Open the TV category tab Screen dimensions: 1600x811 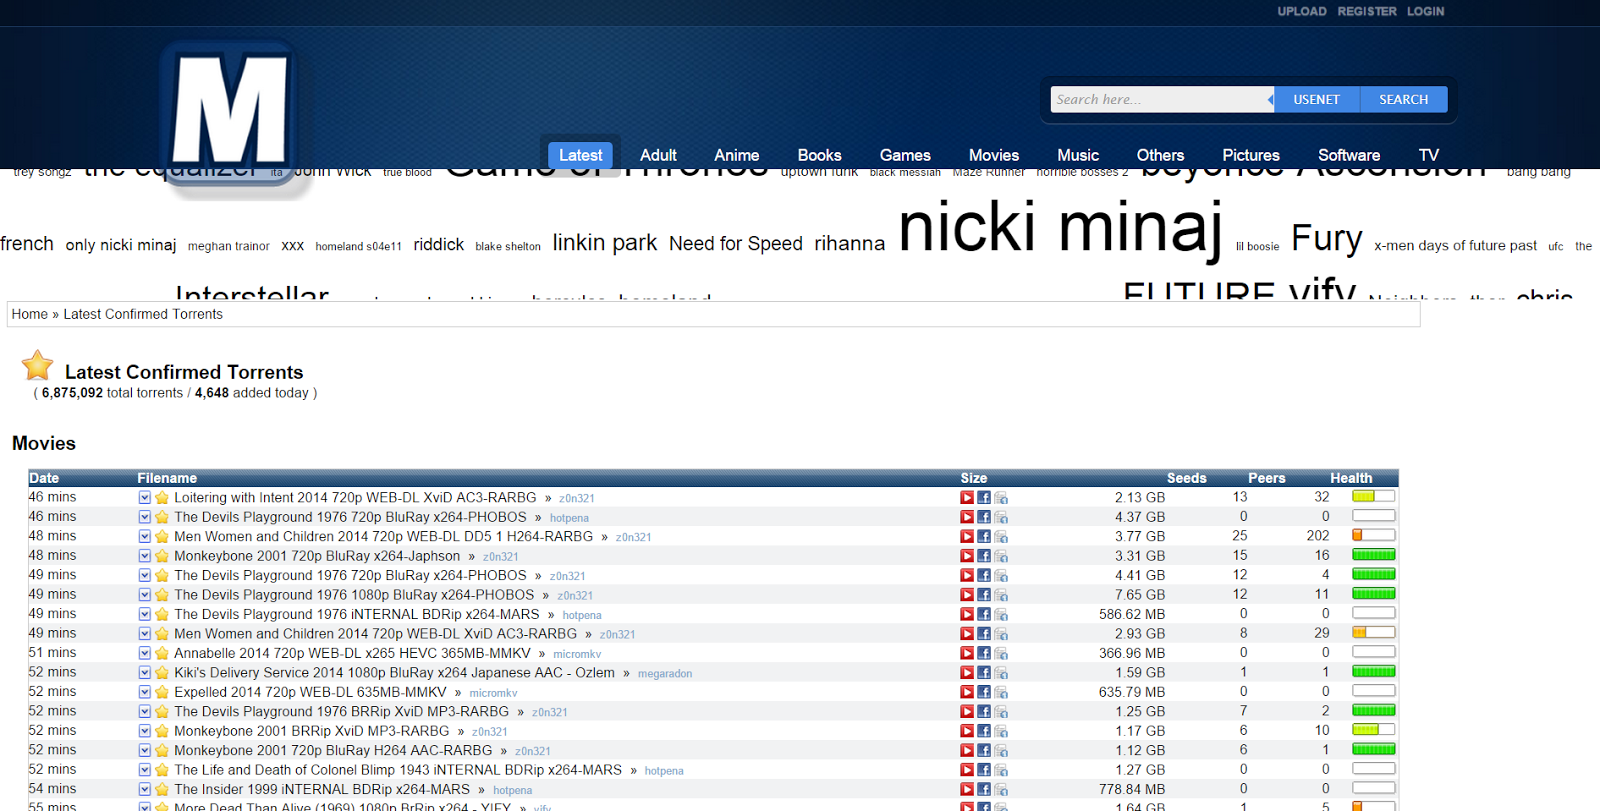click(1429, 155)
